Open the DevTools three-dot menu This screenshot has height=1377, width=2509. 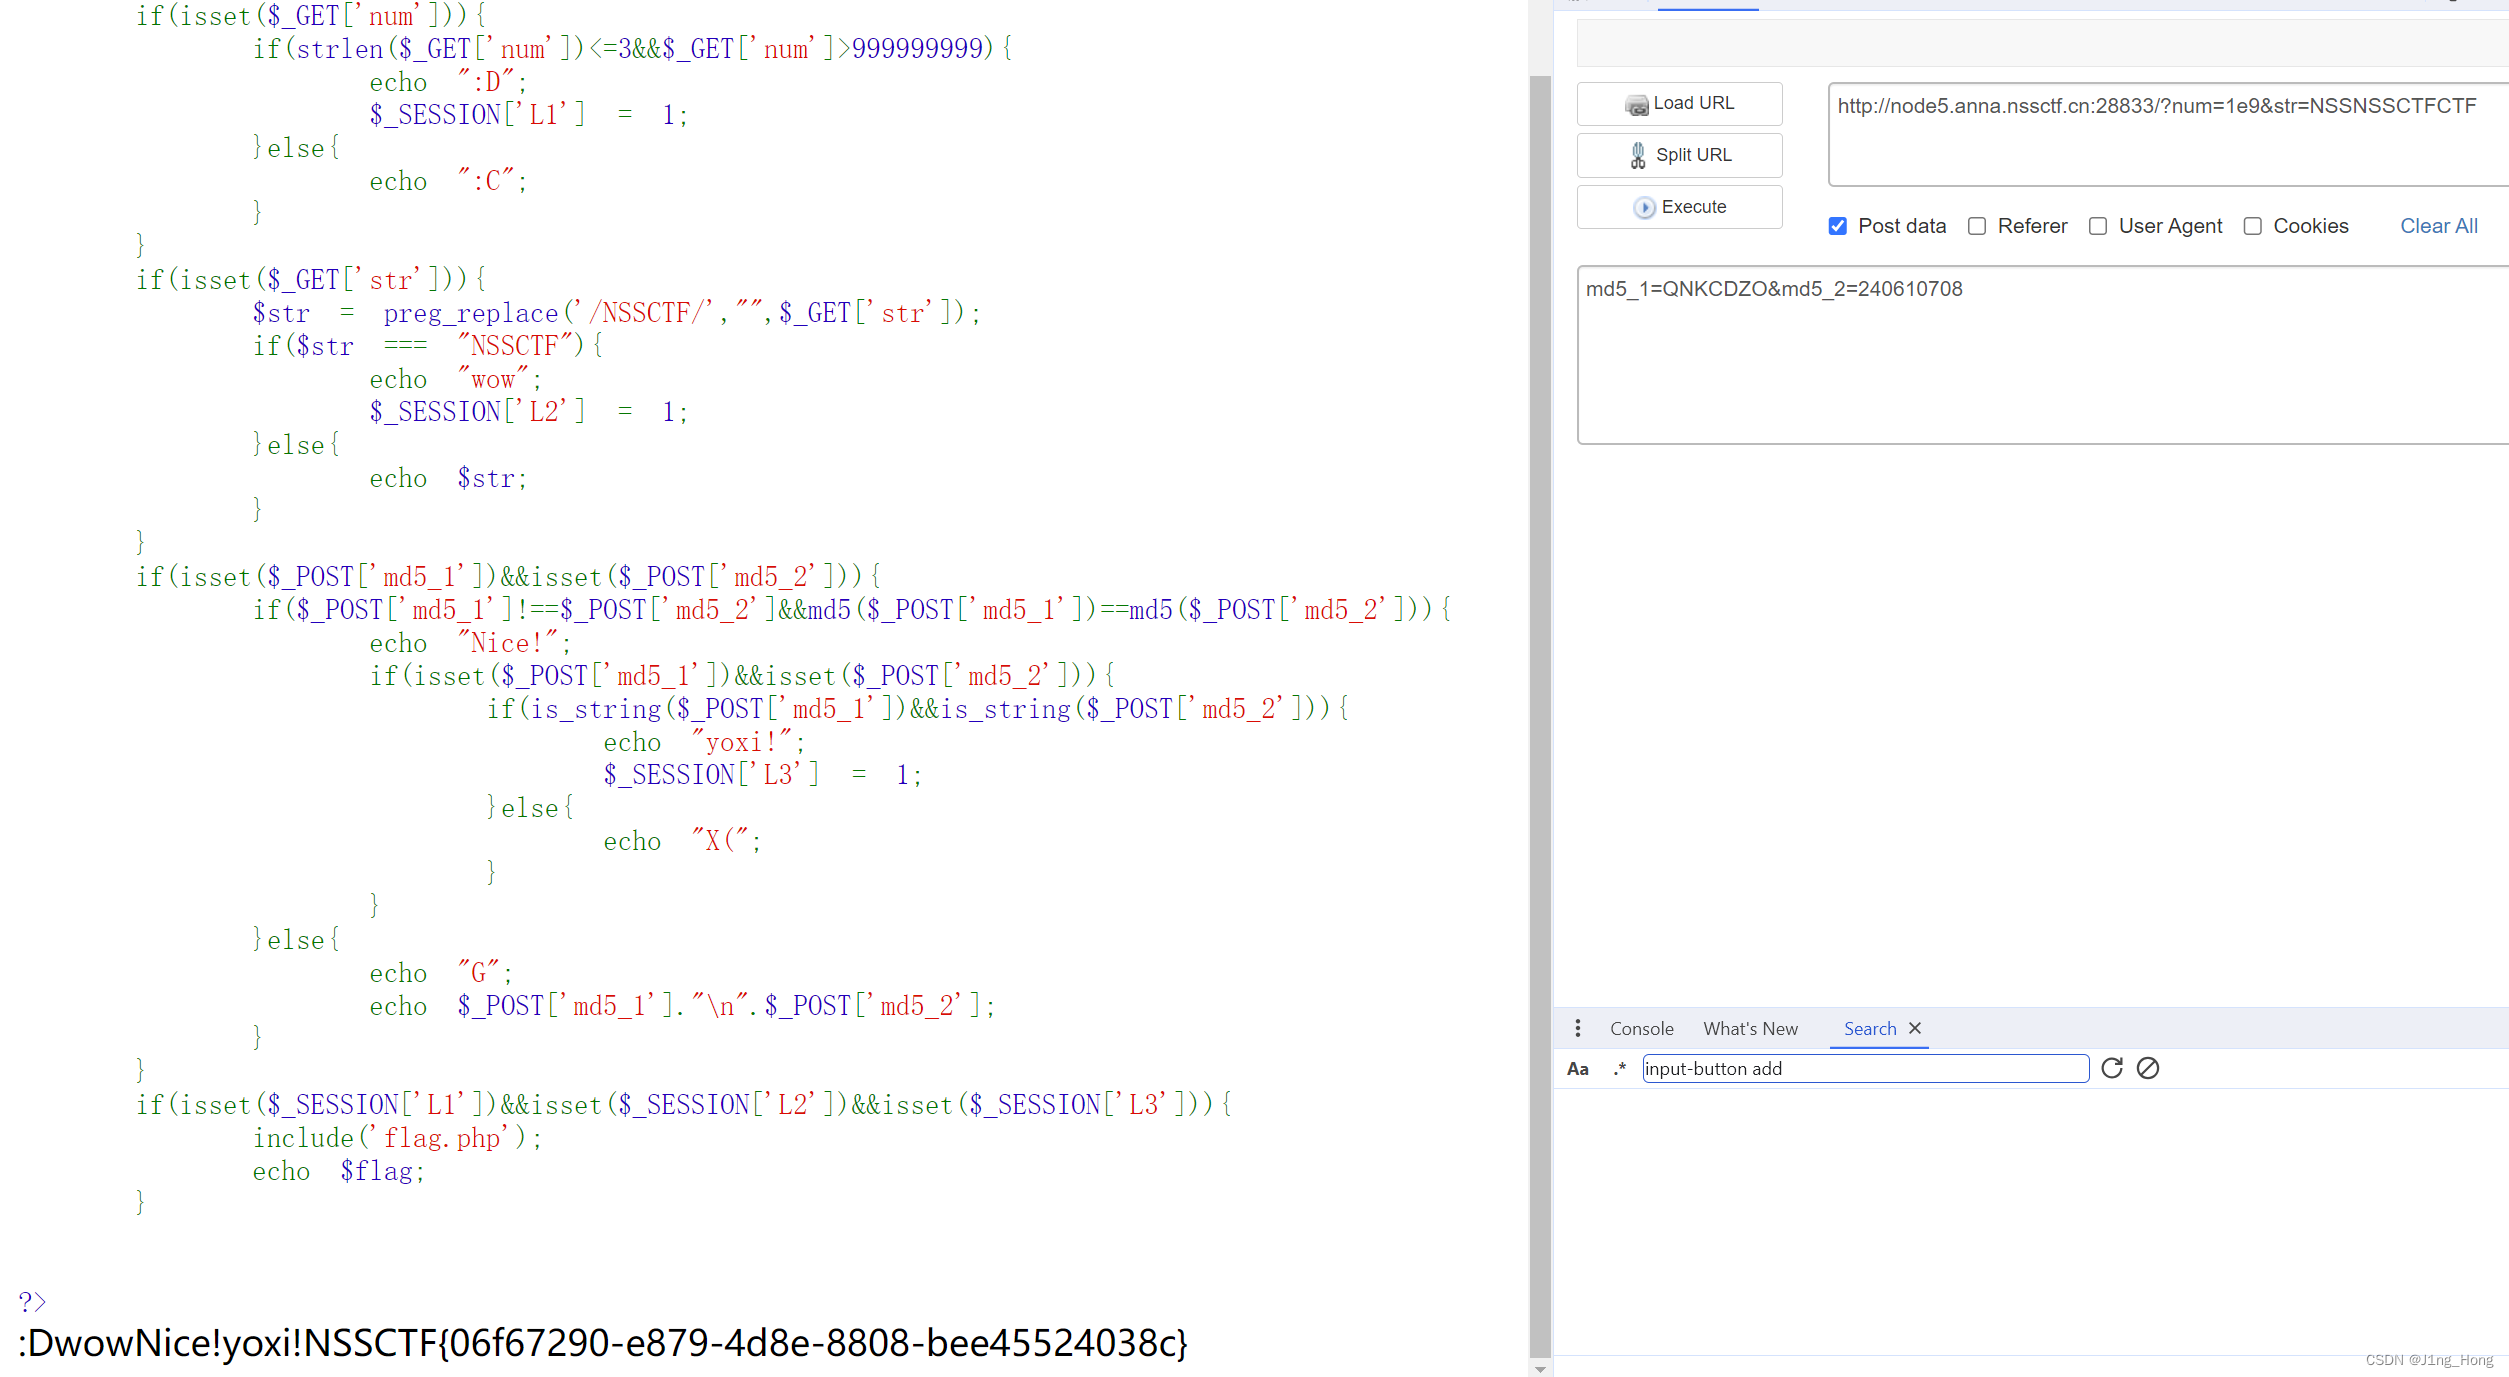pyautogui.click(x=1578, y=1027)
